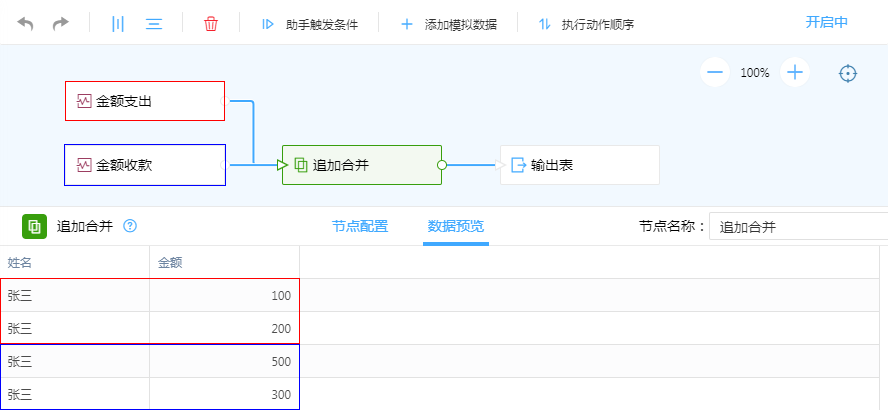Viewport: 888px width, 410px height.
Task: Open the help icon beside 追加合并
Action: (130, 226)
